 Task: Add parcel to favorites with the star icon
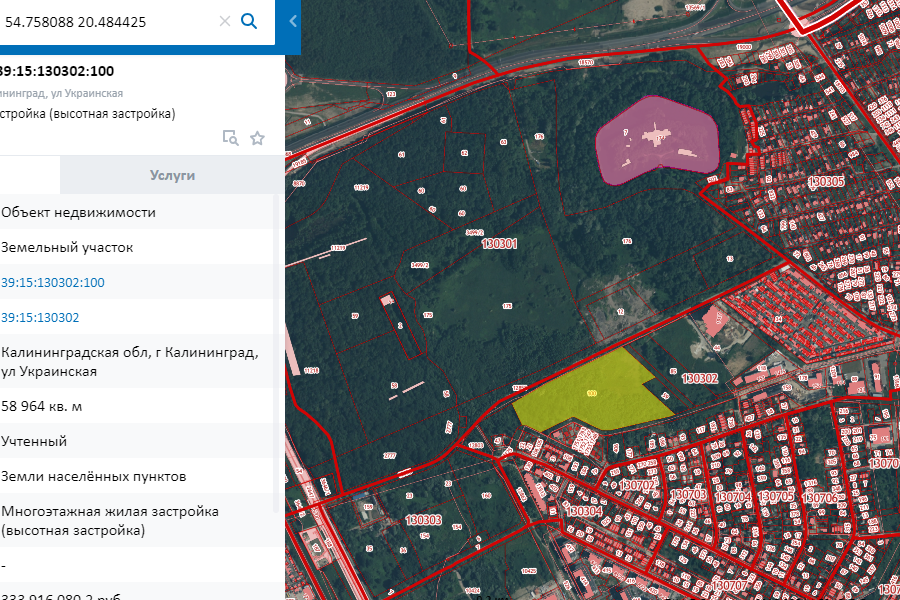click(x=257, y=138)
